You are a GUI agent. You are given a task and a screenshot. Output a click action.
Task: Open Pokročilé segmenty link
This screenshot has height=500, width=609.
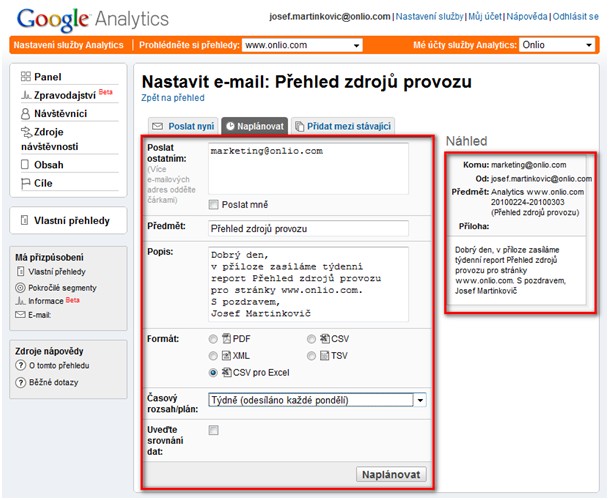62,288
